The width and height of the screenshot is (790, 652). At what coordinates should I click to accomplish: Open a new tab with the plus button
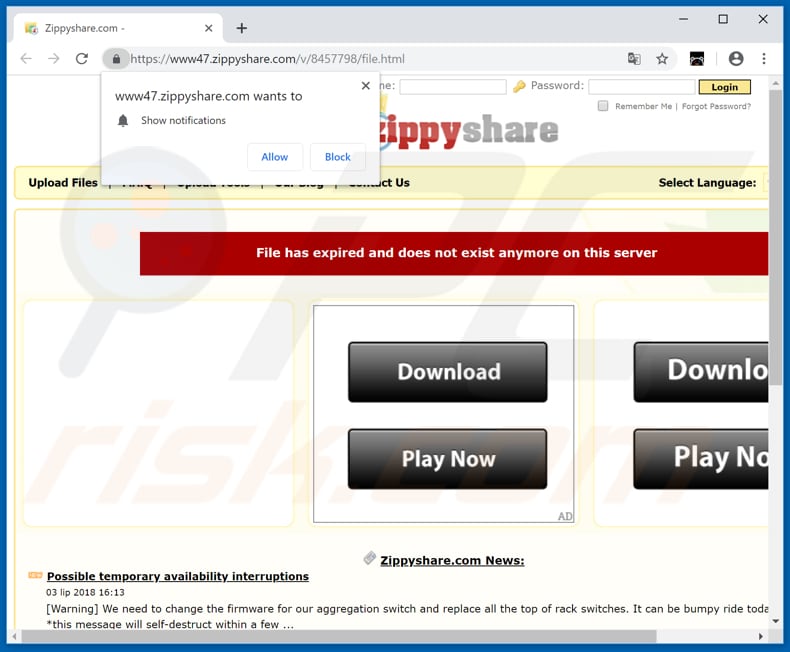pos(242,28)
